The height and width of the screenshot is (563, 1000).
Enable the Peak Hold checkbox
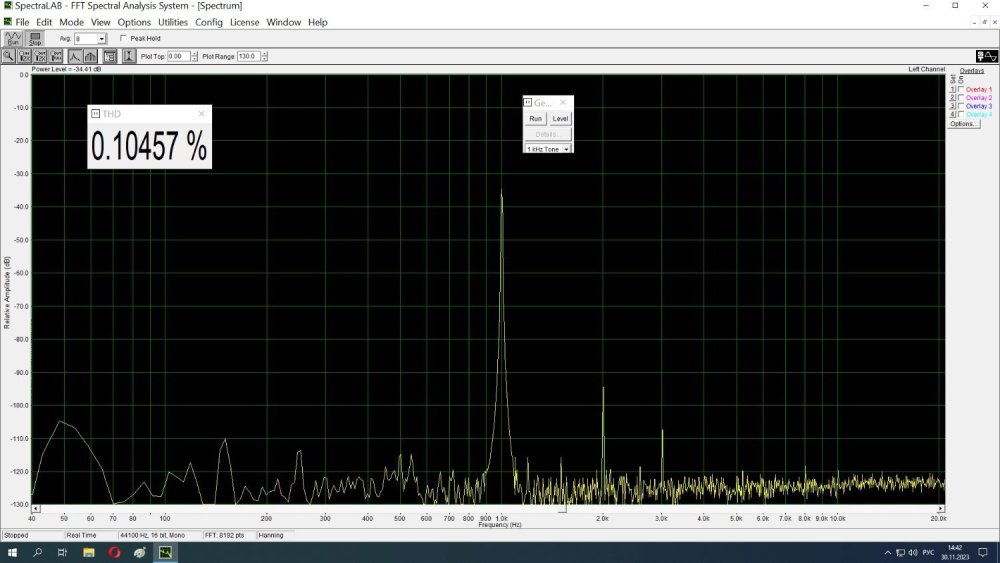coord(123,38)
